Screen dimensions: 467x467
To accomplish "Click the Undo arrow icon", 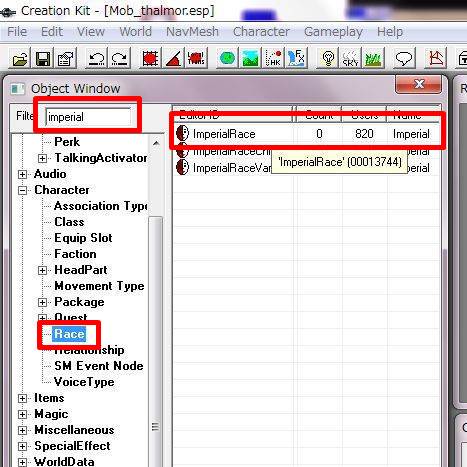I will pyautogui.click(x=97, y=59).
